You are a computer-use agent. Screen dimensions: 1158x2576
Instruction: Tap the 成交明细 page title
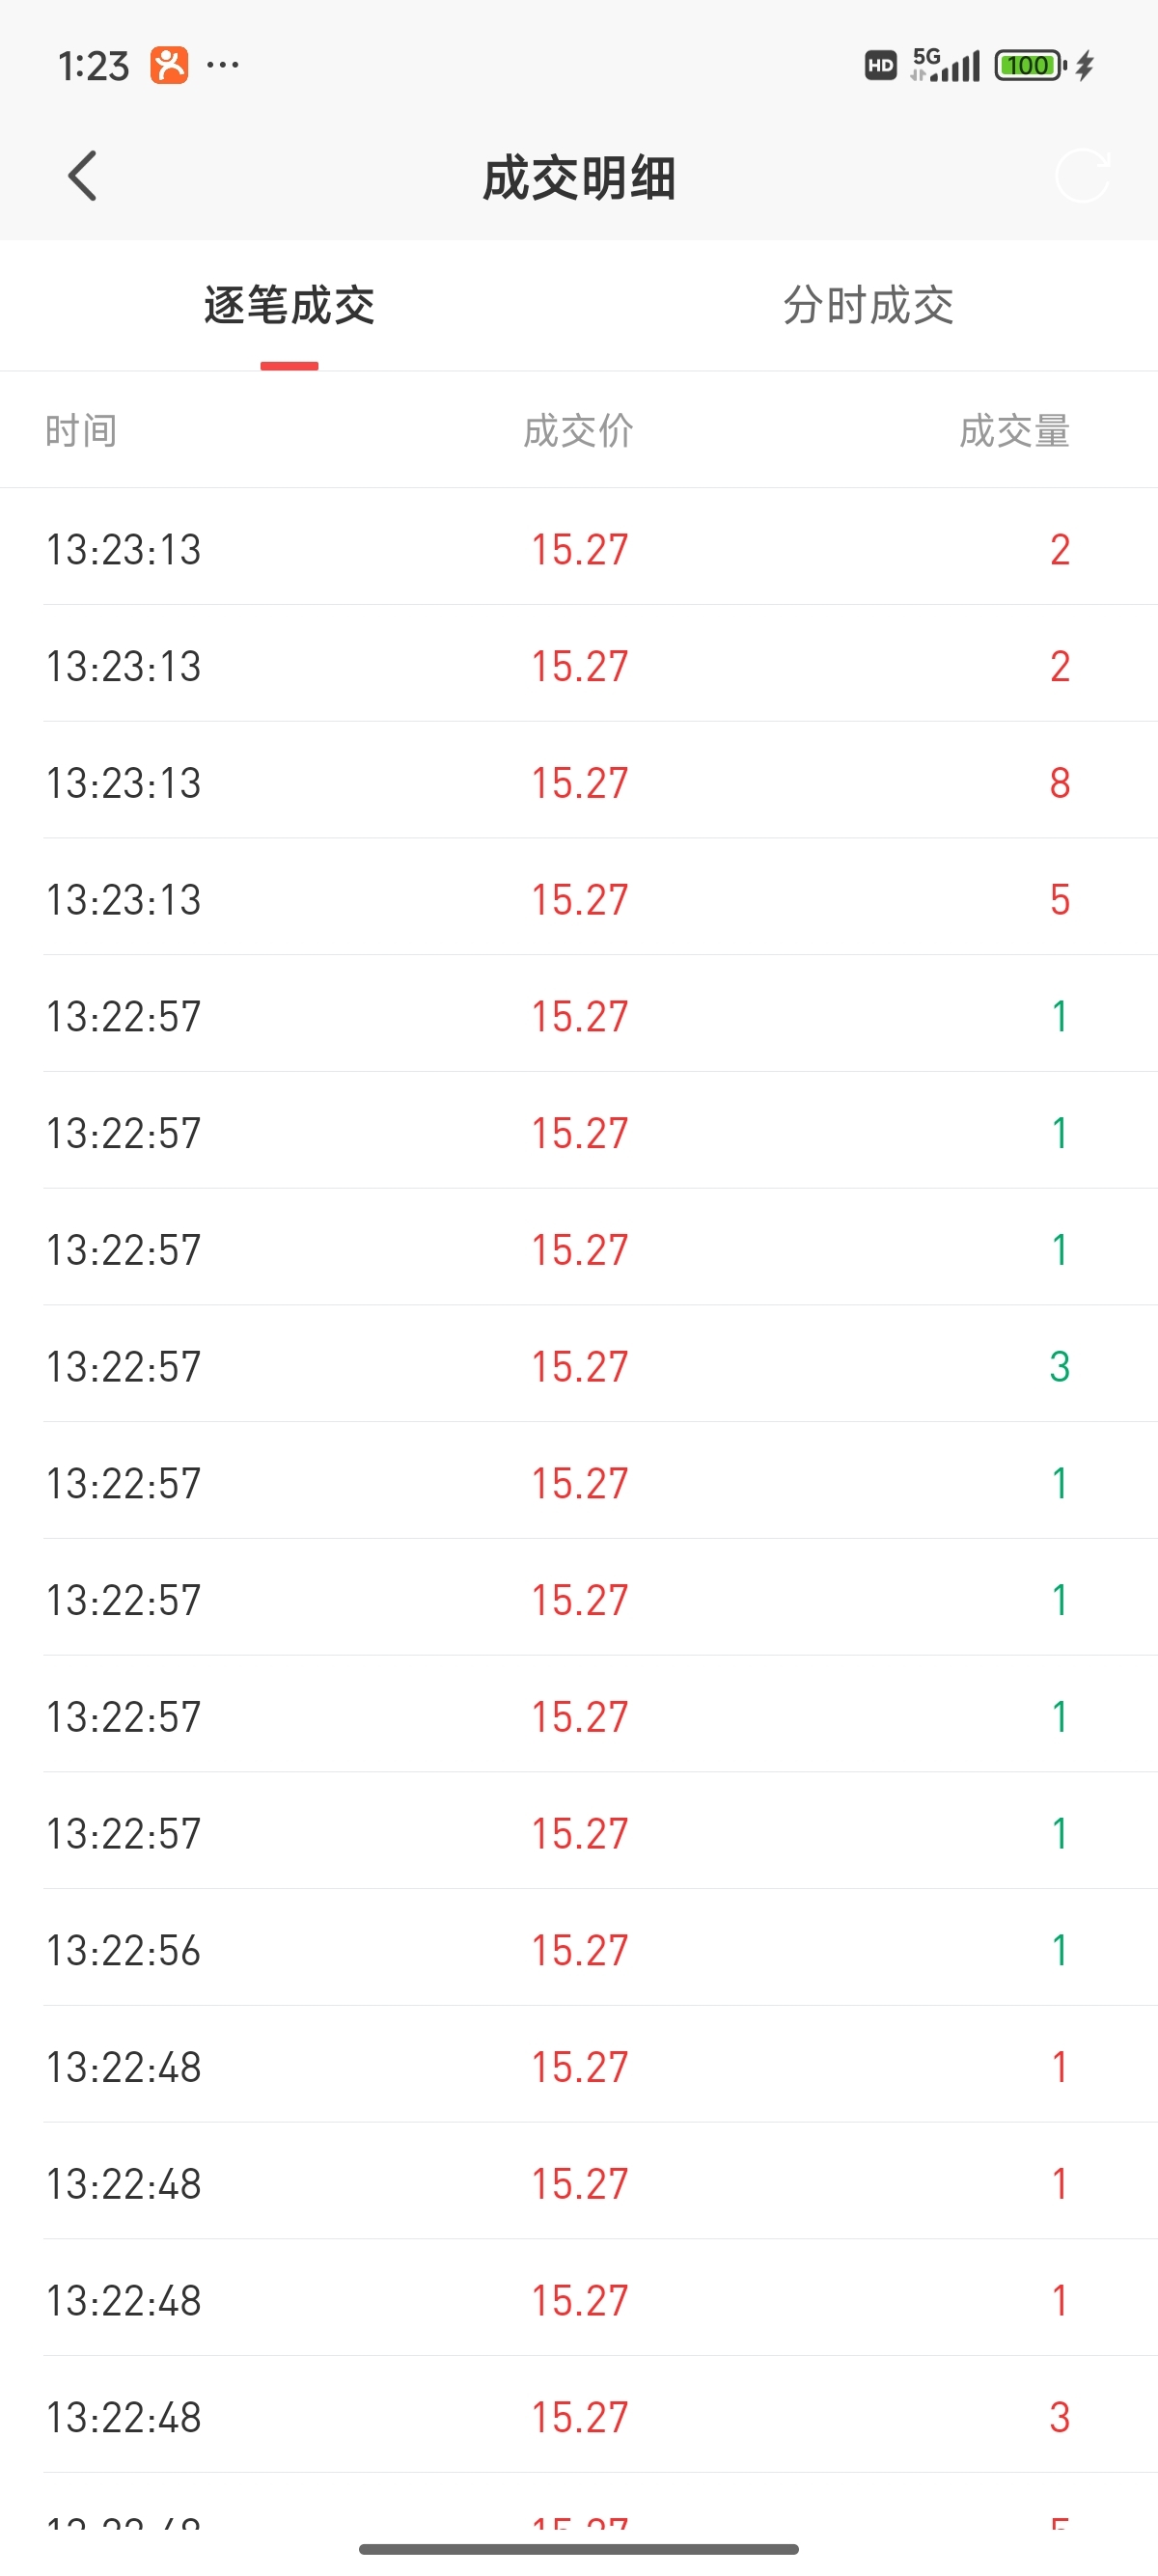click(579, 178)
